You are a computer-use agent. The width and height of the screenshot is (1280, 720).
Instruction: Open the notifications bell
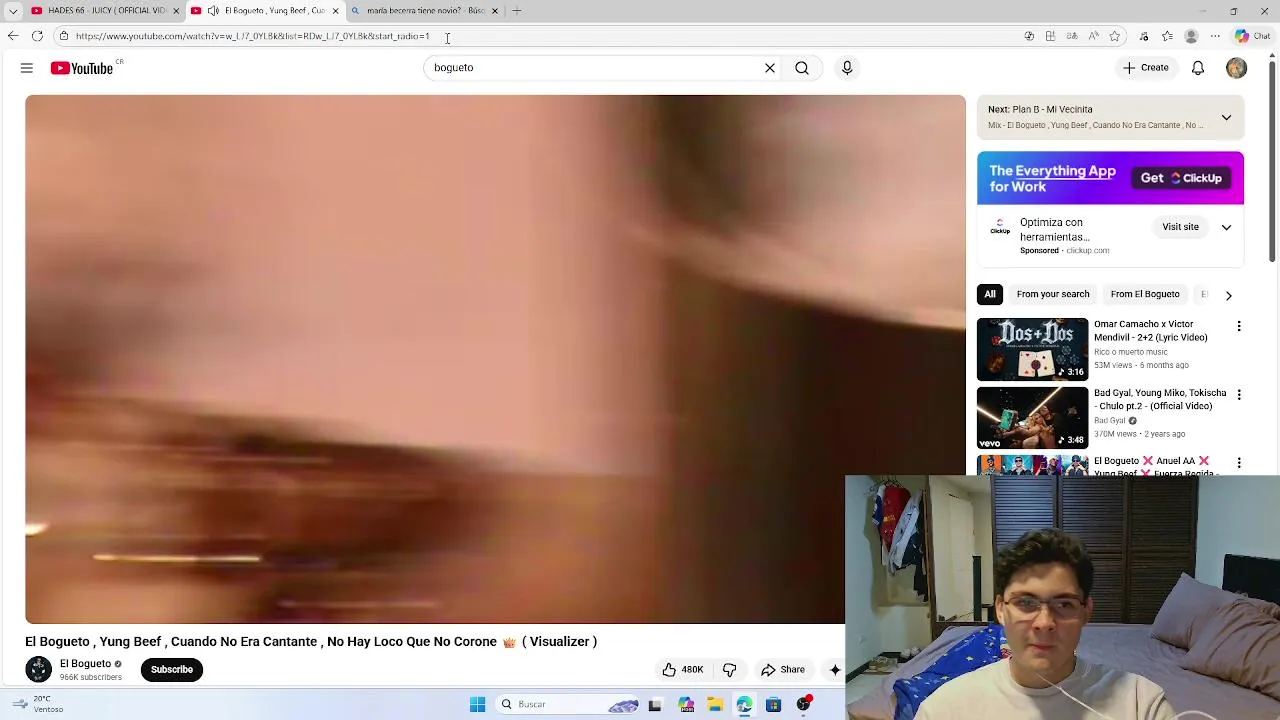coord(1198,68)
